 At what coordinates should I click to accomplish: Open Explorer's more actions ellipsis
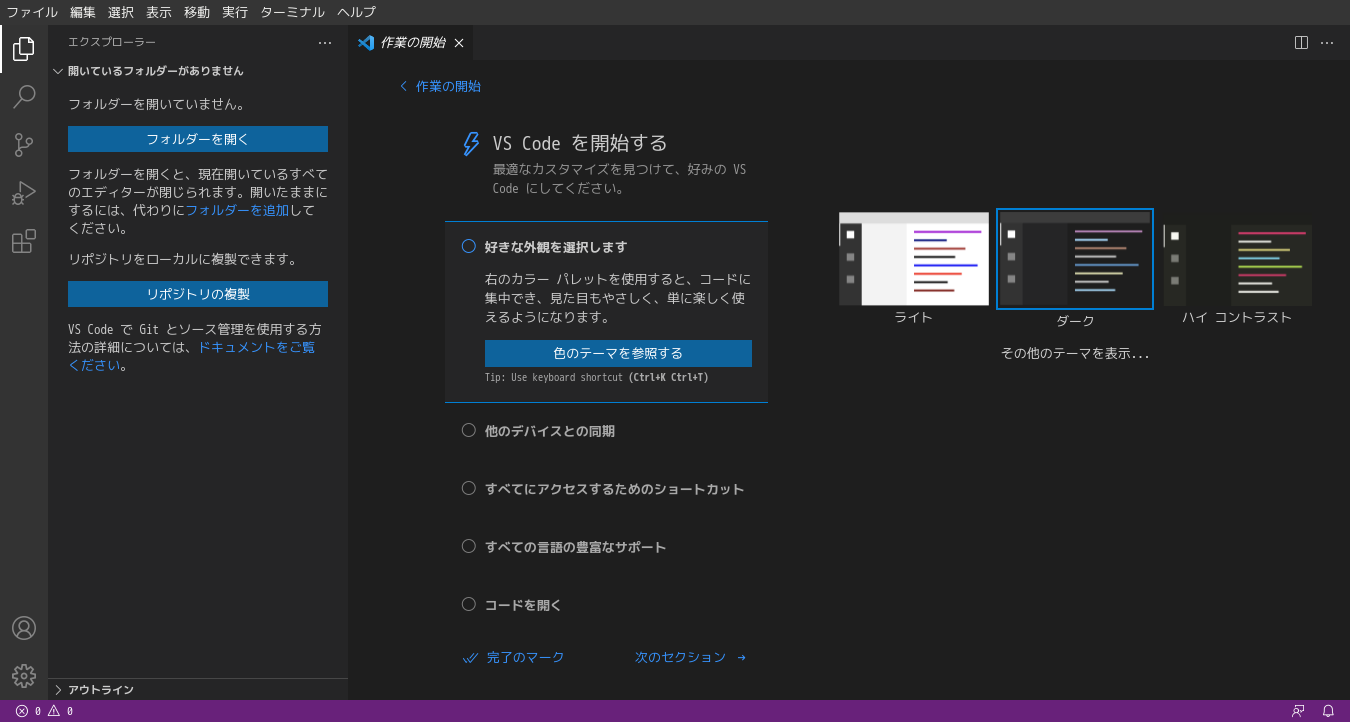click(325, 43)
